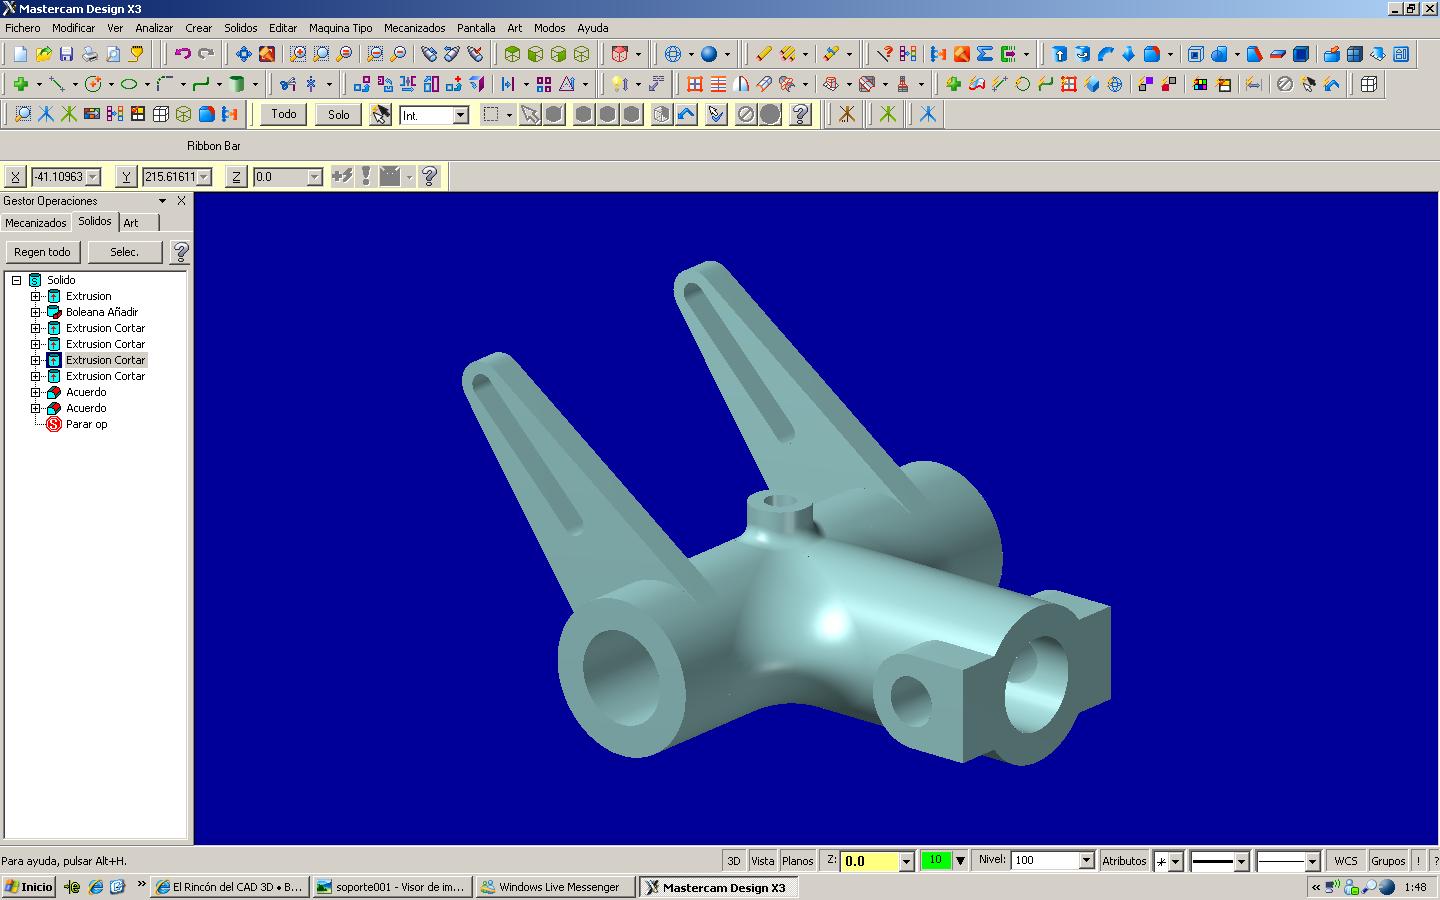Click the select-by-cursor arrow icon

[x=530, y=115]
